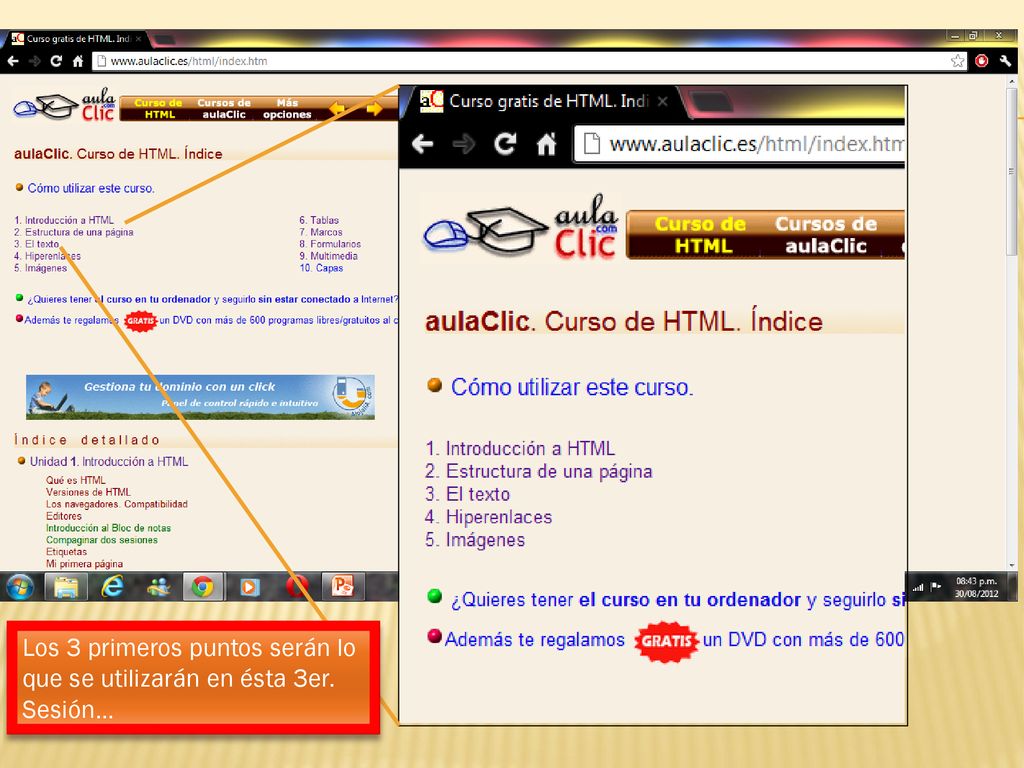
Task: Open the Mi primera página topic
Action: pyautogui.click(x=84, y=564)
